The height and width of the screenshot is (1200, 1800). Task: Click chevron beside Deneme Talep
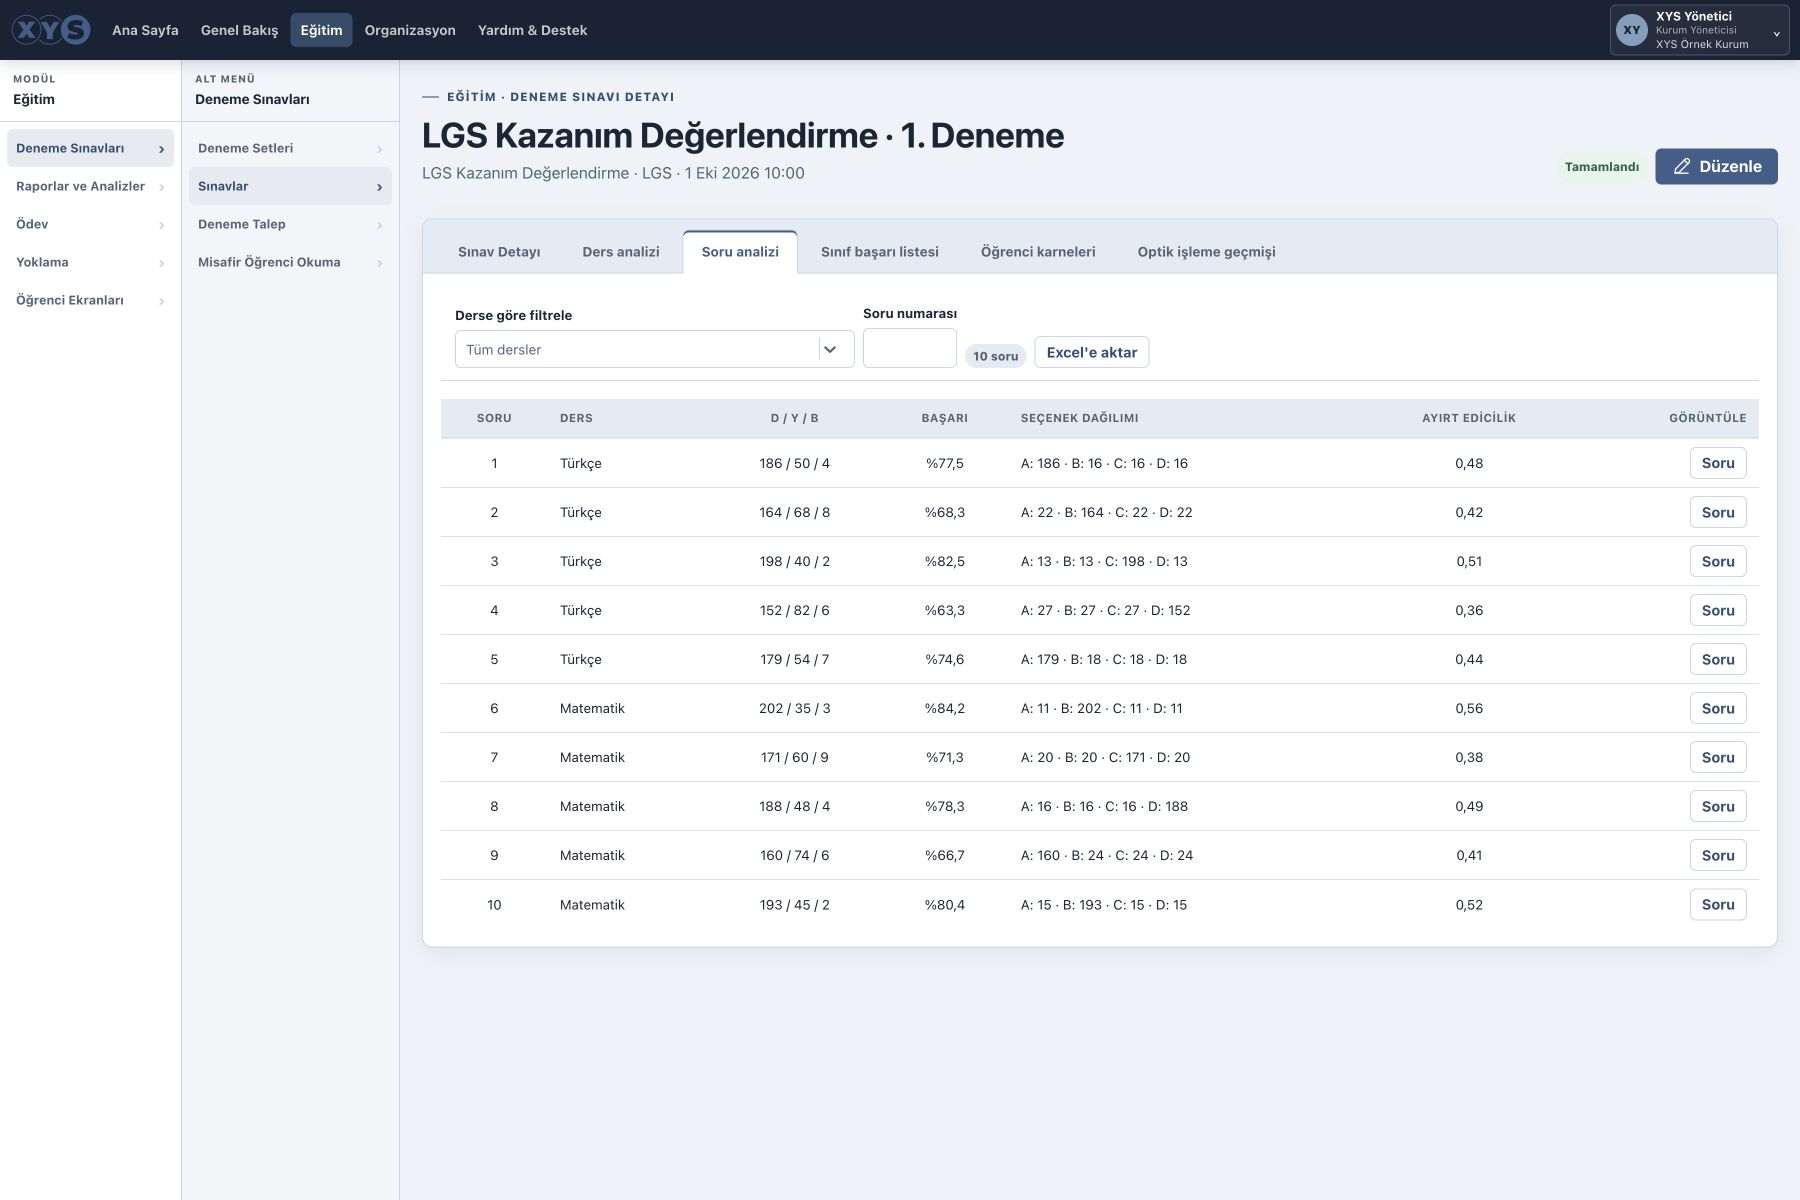pos(379,225)
